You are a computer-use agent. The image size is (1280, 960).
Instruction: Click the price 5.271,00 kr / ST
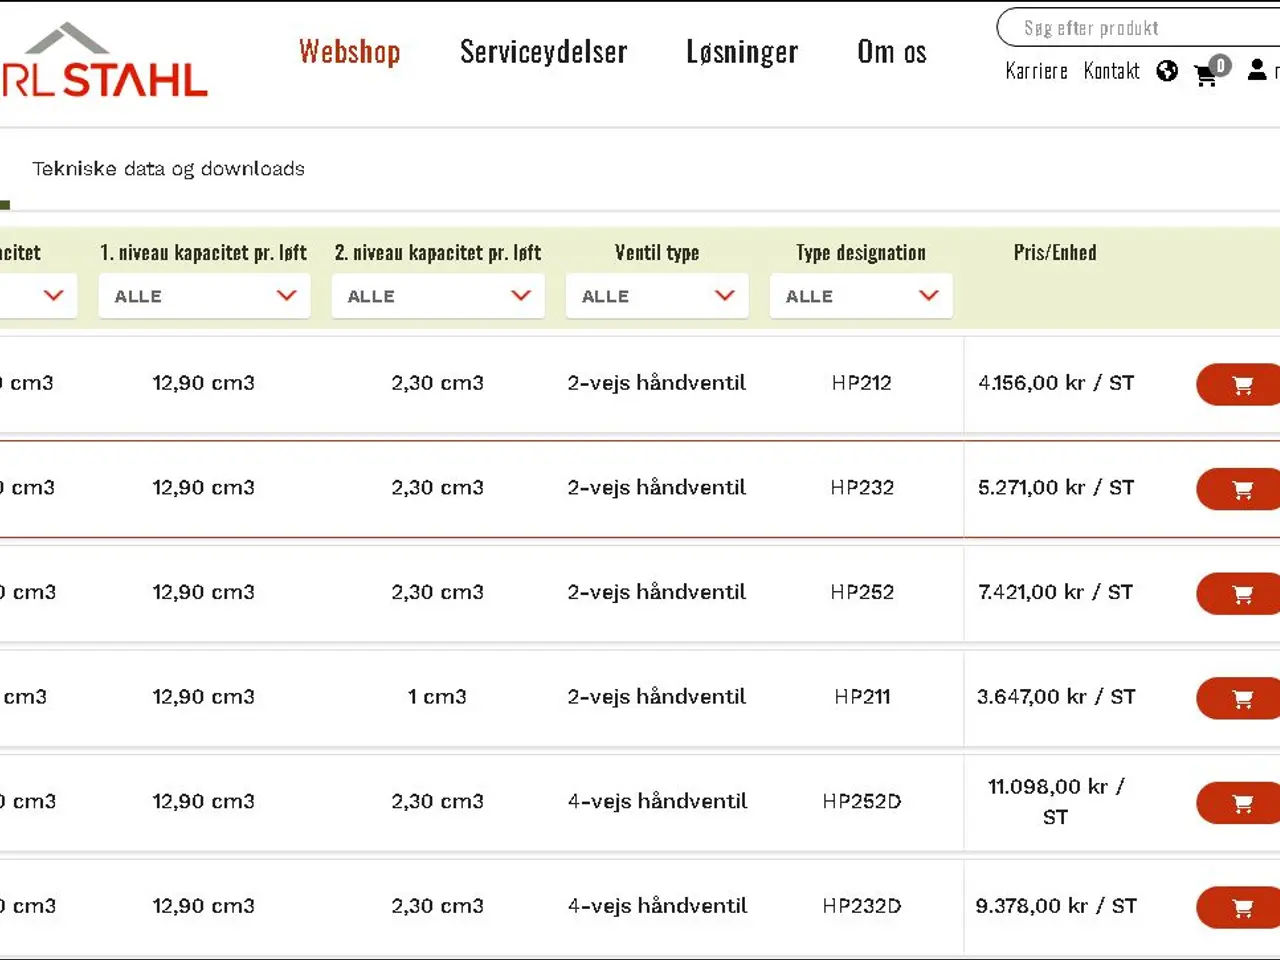[1056, 488]
